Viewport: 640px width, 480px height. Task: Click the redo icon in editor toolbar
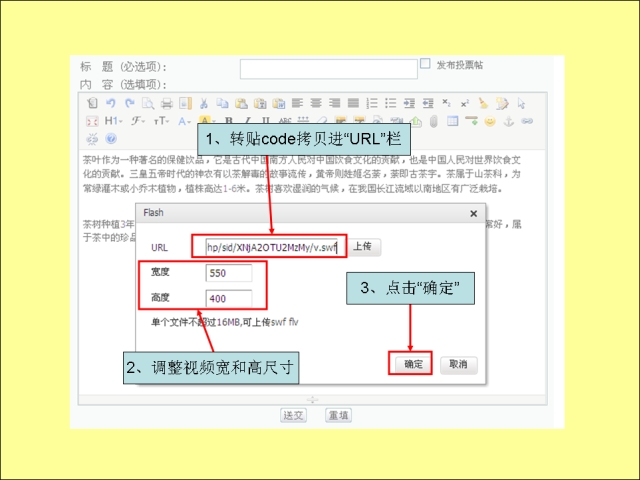tap(128, 103)
